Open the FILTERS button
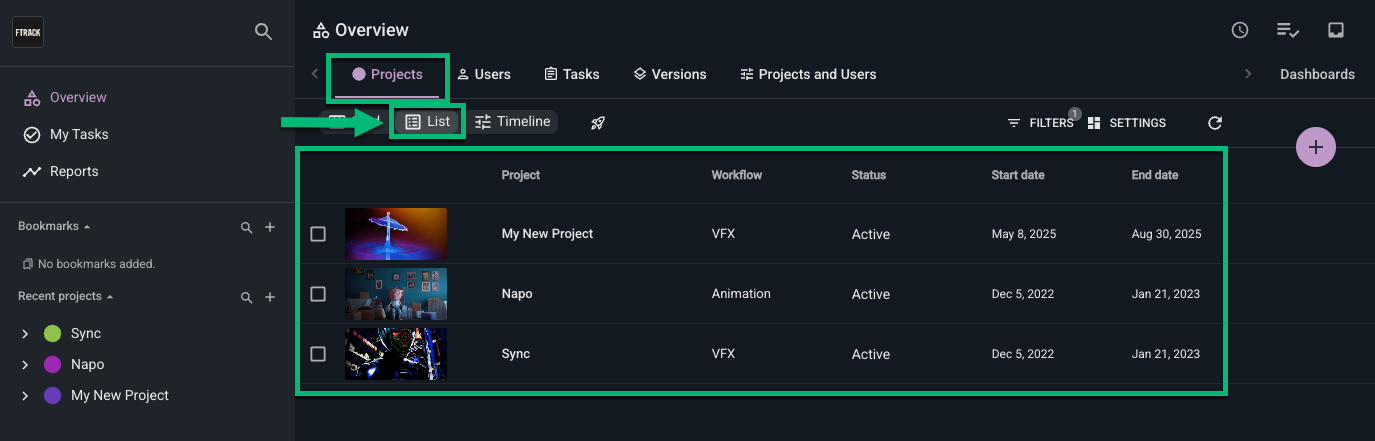The image size is (1375, 441). [1040, 123]
